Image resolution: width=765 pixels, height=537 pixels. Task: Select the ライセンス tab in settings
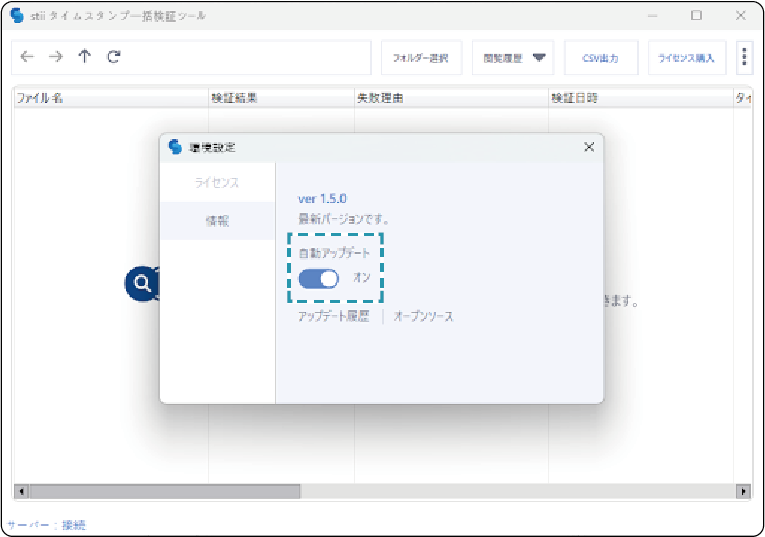[217, 183]
